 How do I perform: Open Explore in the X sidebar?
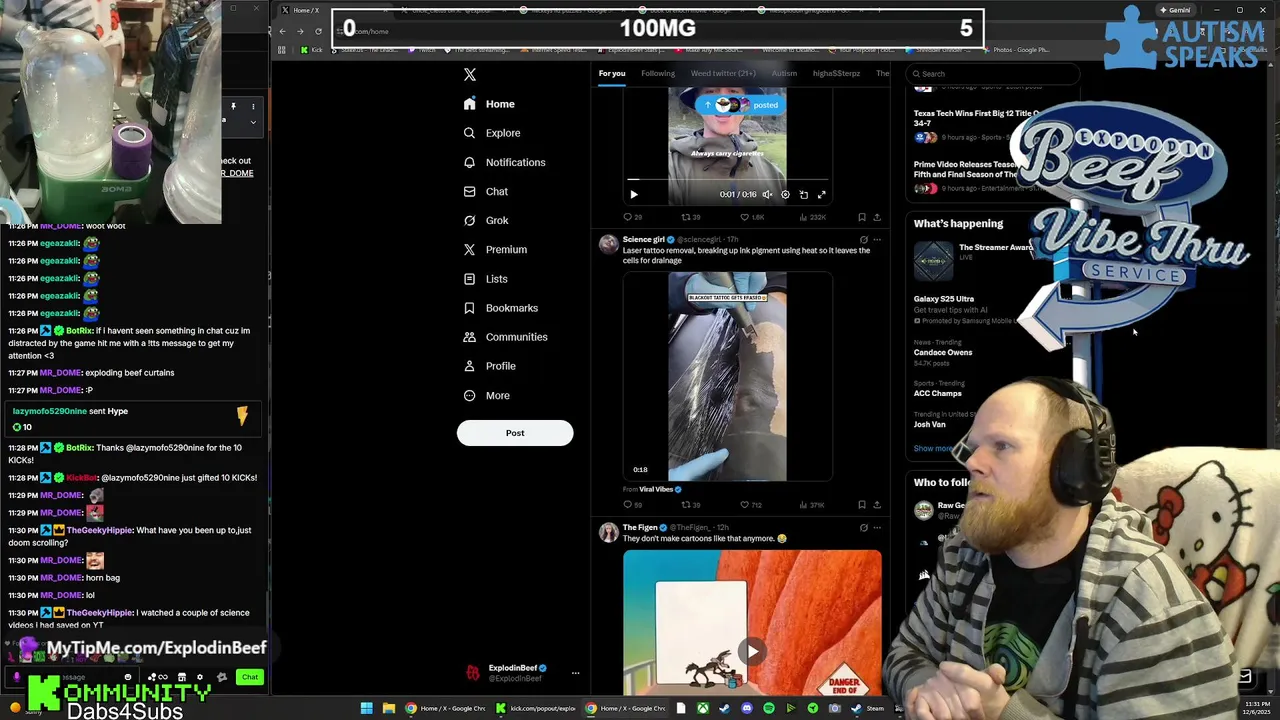tap(492, 133)
